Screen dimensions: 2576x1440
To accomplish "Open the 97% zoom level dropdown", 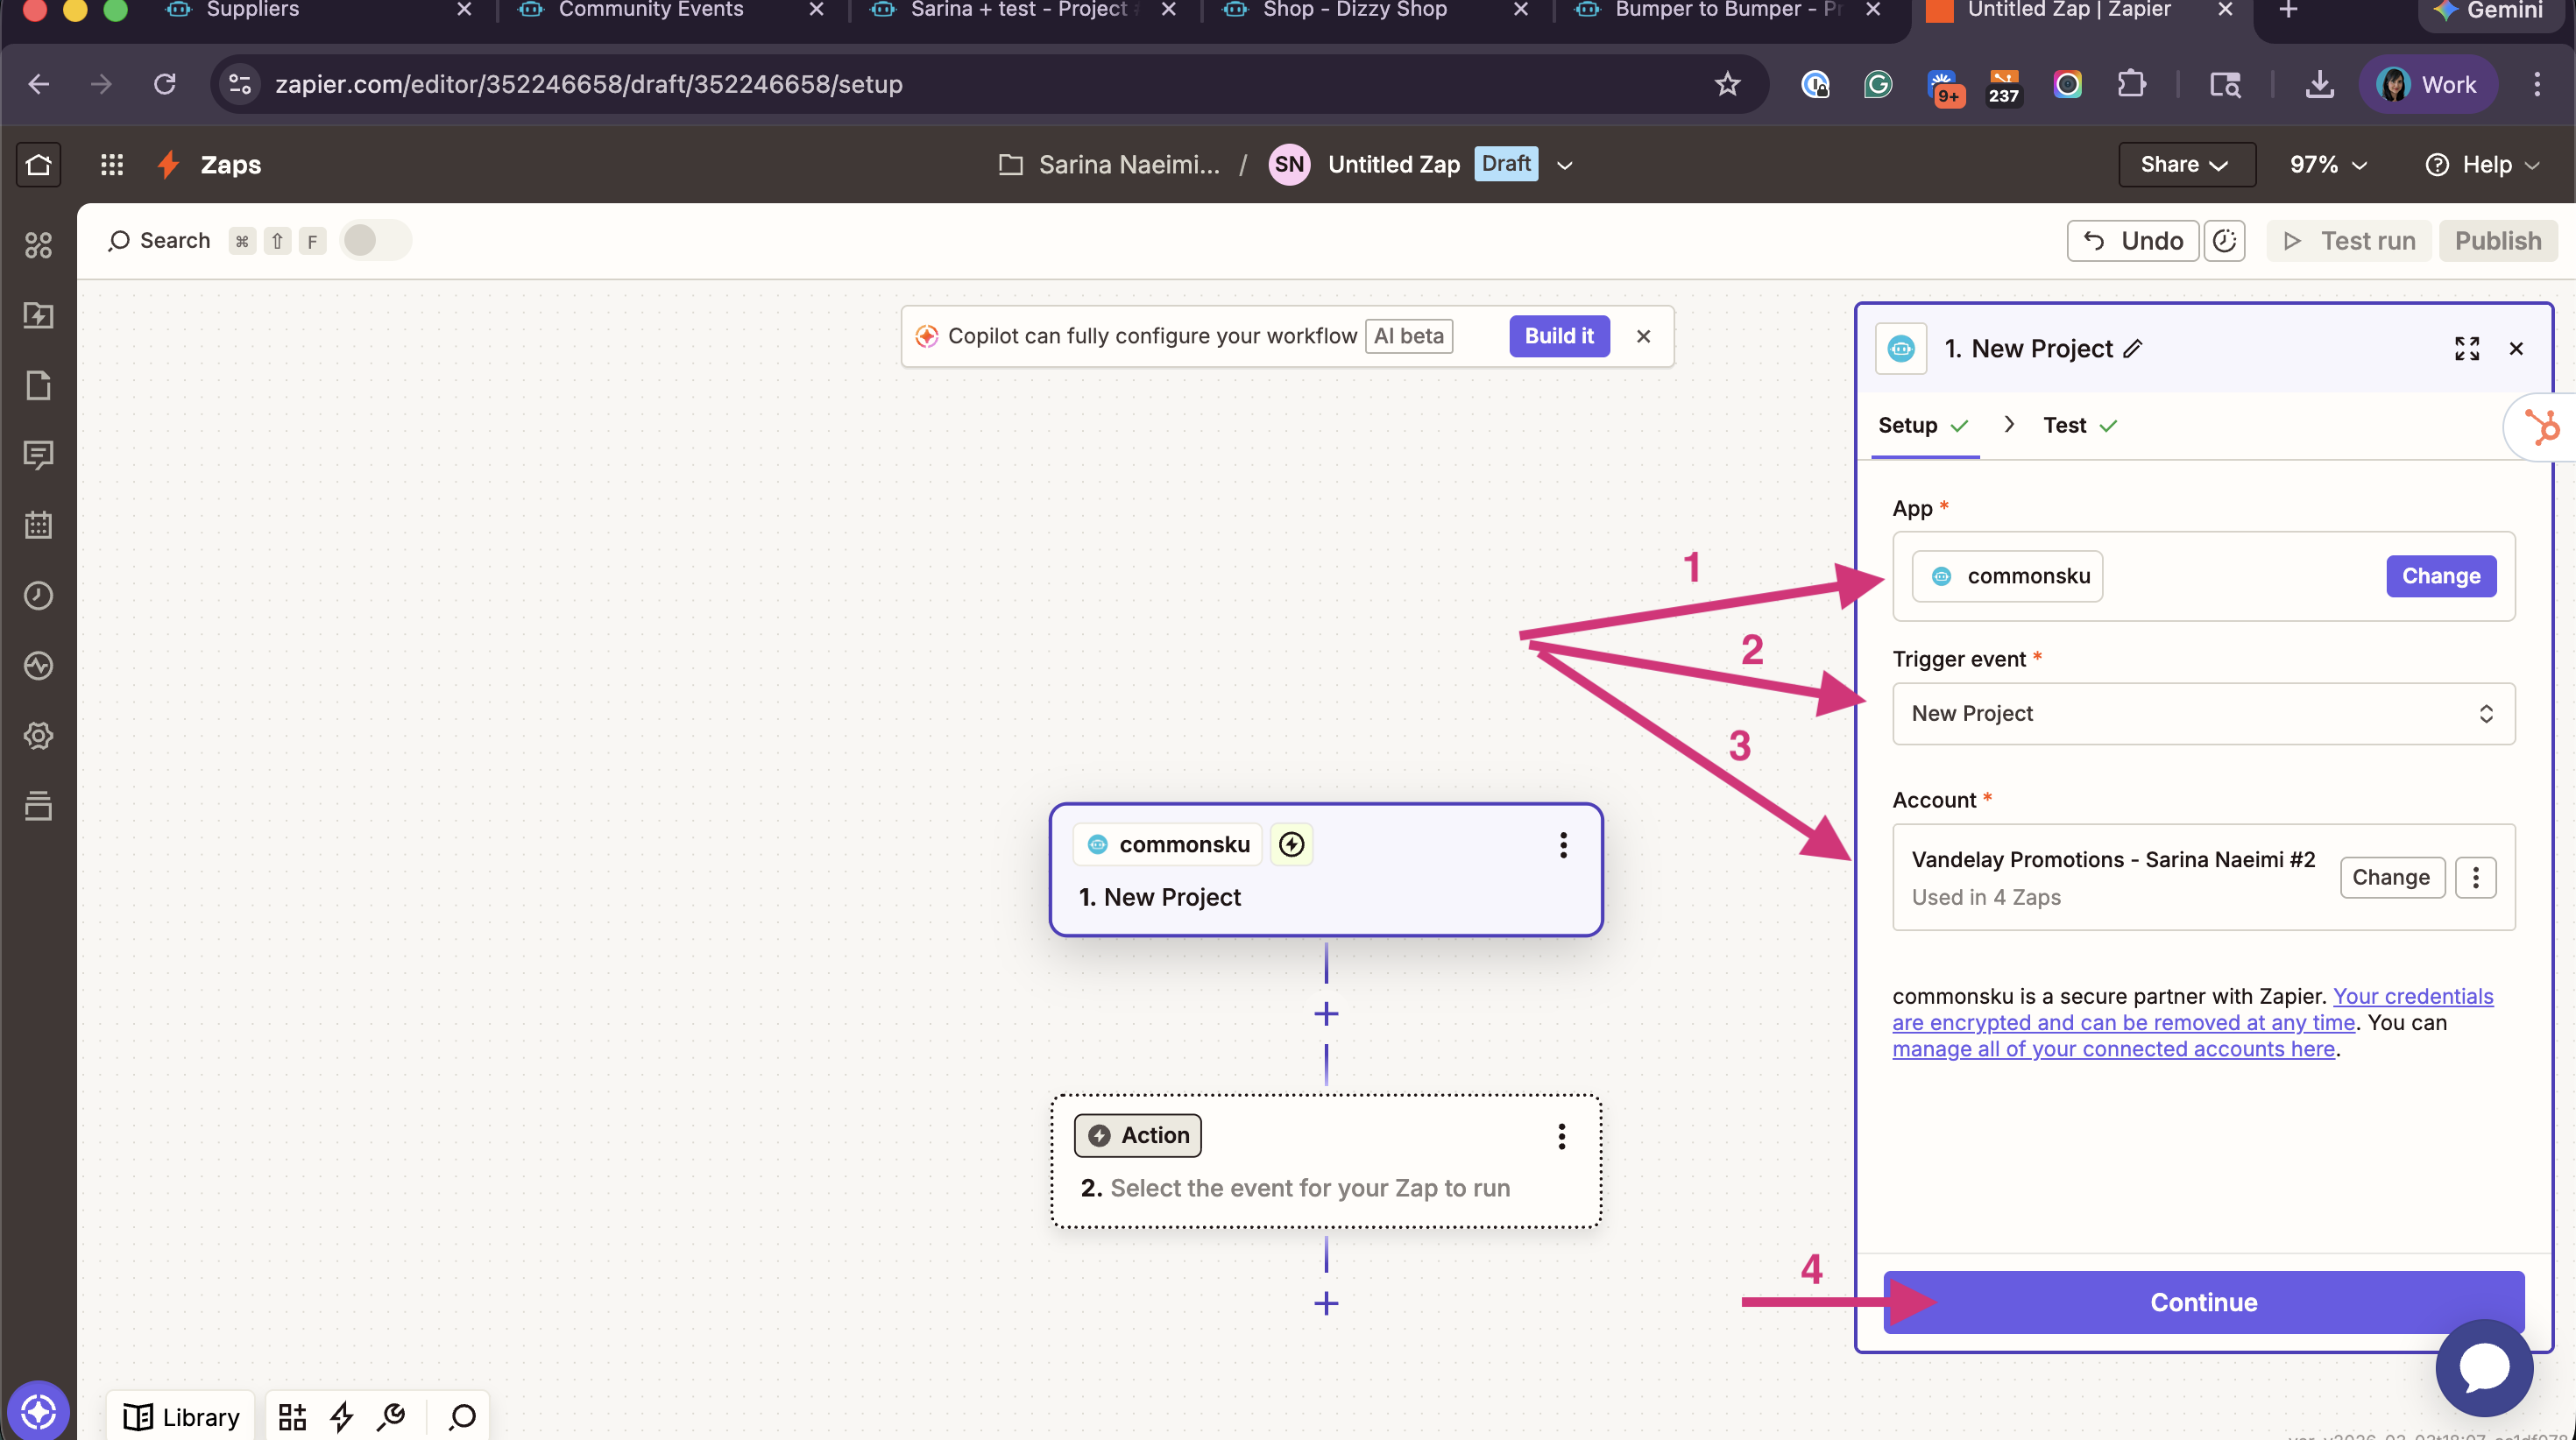I will pos(2328,164).
